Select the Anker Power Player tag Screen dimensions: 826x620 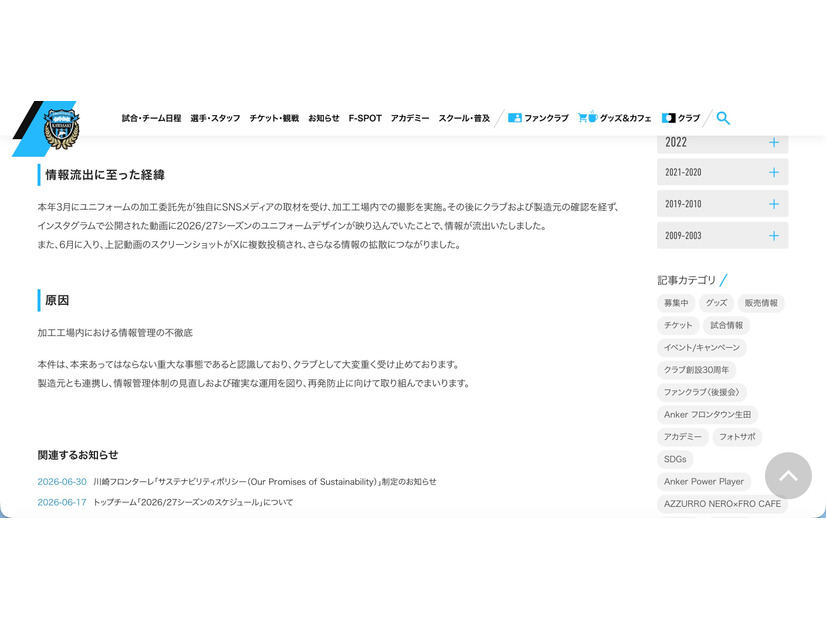pos(704,481)
